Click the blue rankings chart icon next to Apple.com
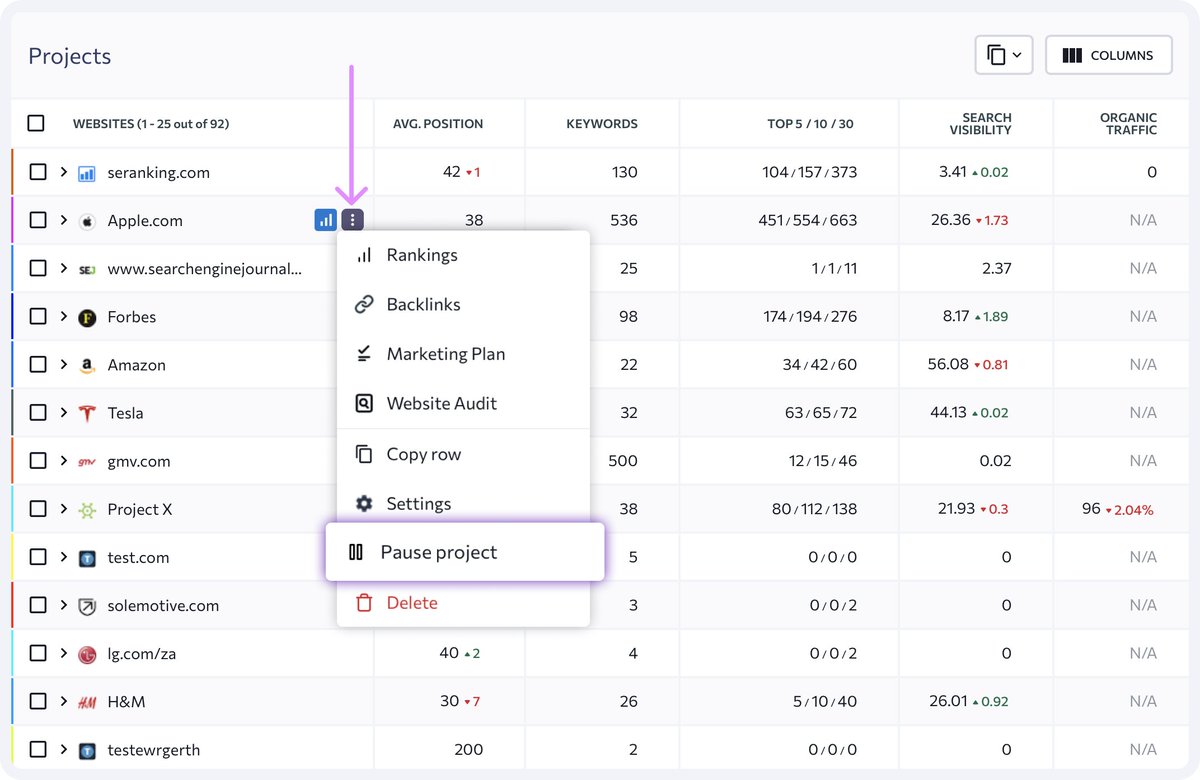 (x=325, y=219)
